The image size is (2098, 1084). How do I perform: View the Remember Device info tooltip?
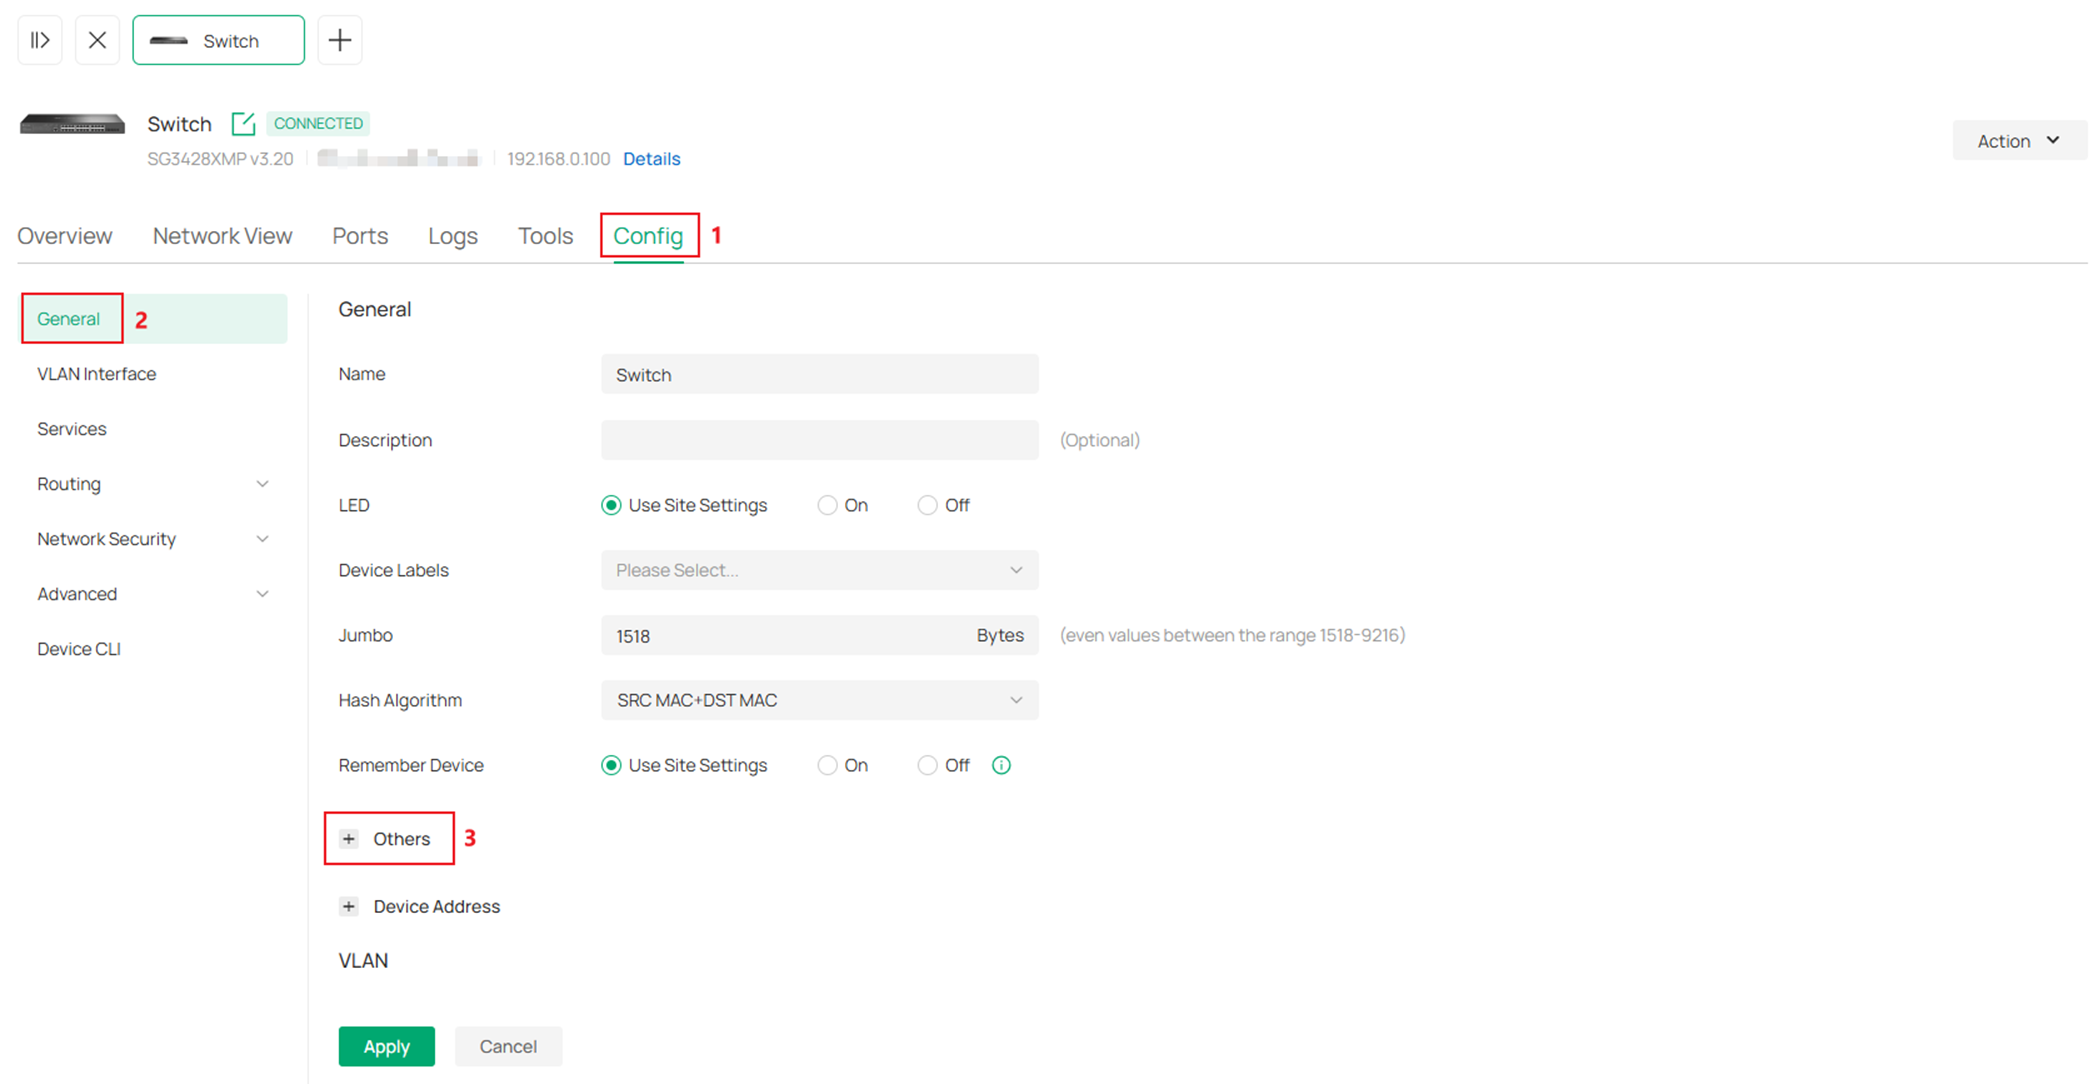1001,765
